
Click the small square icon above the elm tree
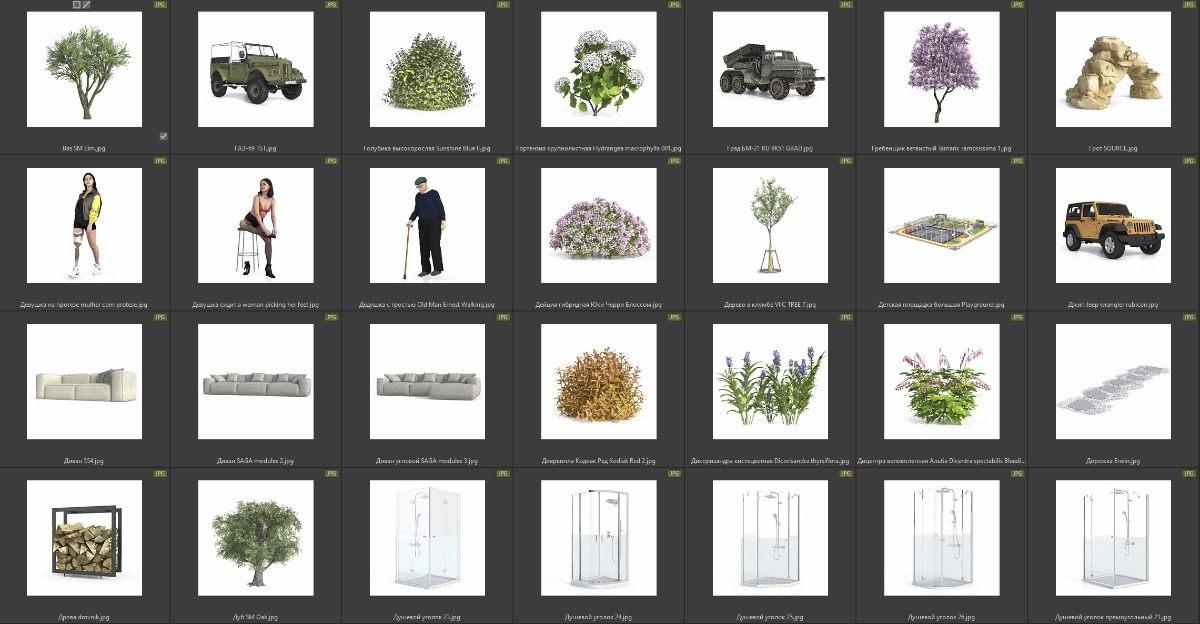click(77, 5)
